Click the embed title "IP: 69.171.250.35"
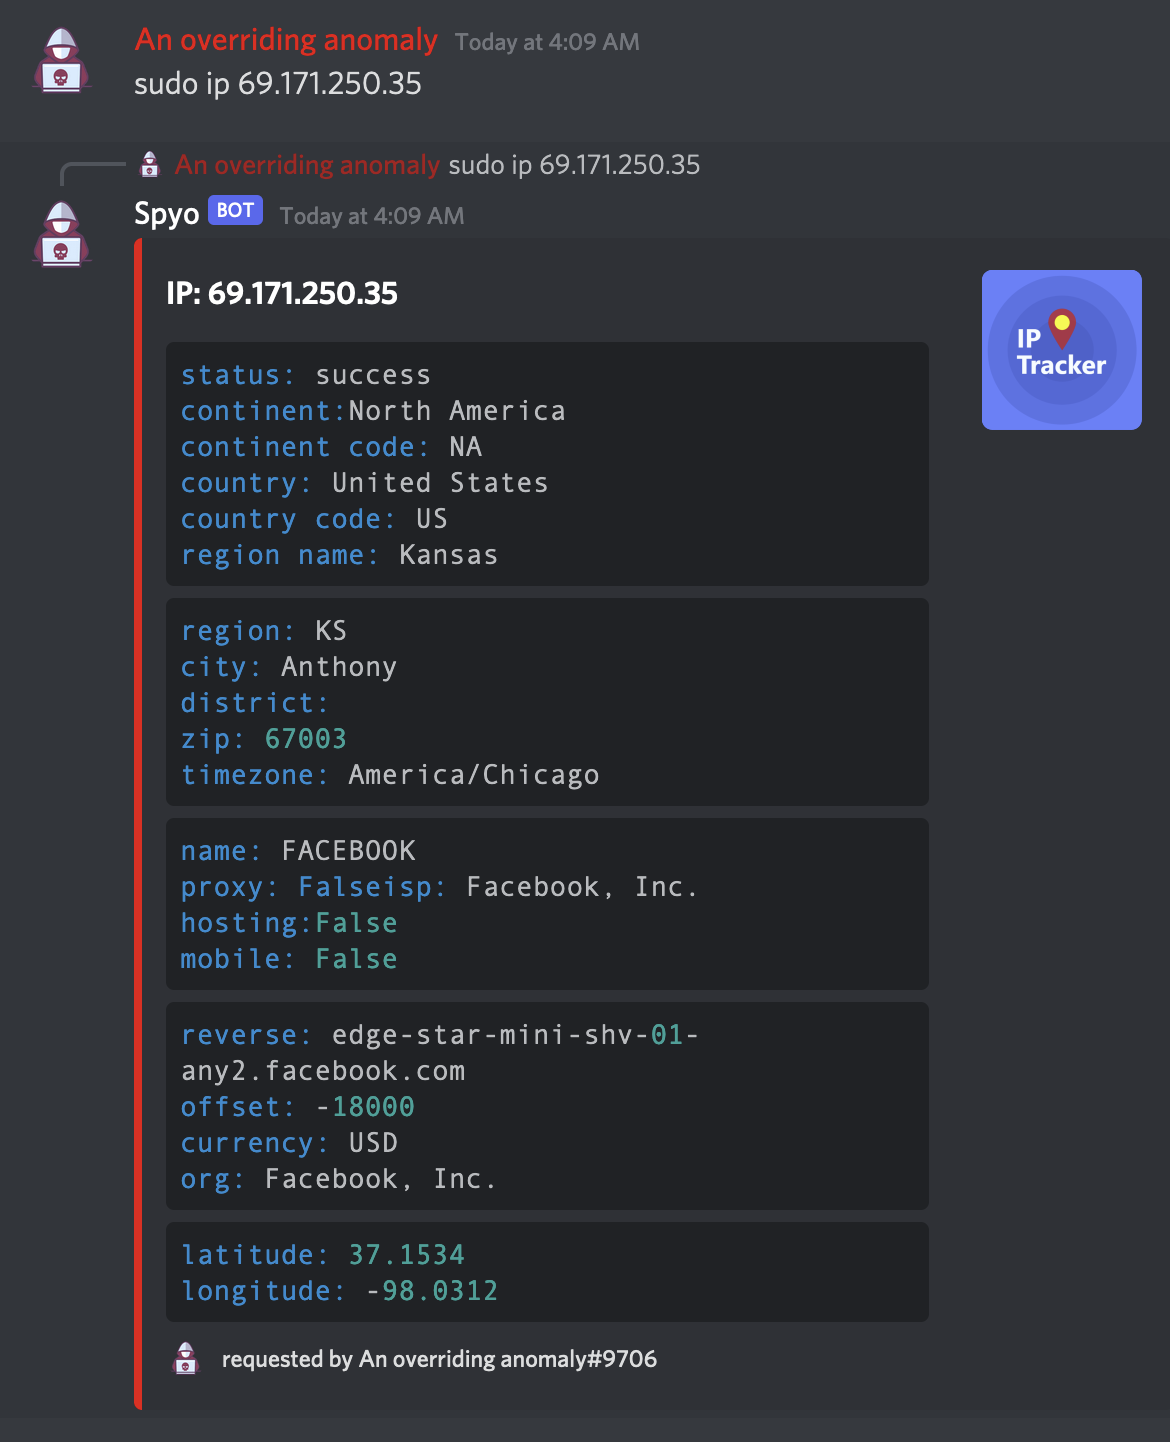This screenshot has height=1442, width=1170. (x=282, y=293)
